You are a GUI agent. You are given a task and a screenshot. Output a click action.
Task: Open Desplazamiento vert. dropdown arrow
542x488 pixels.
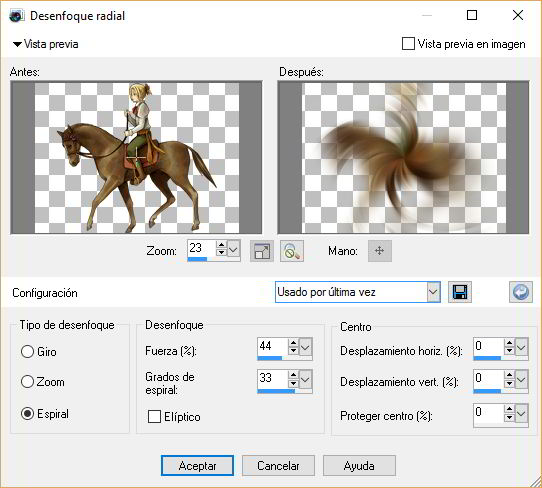pos(521,379)
